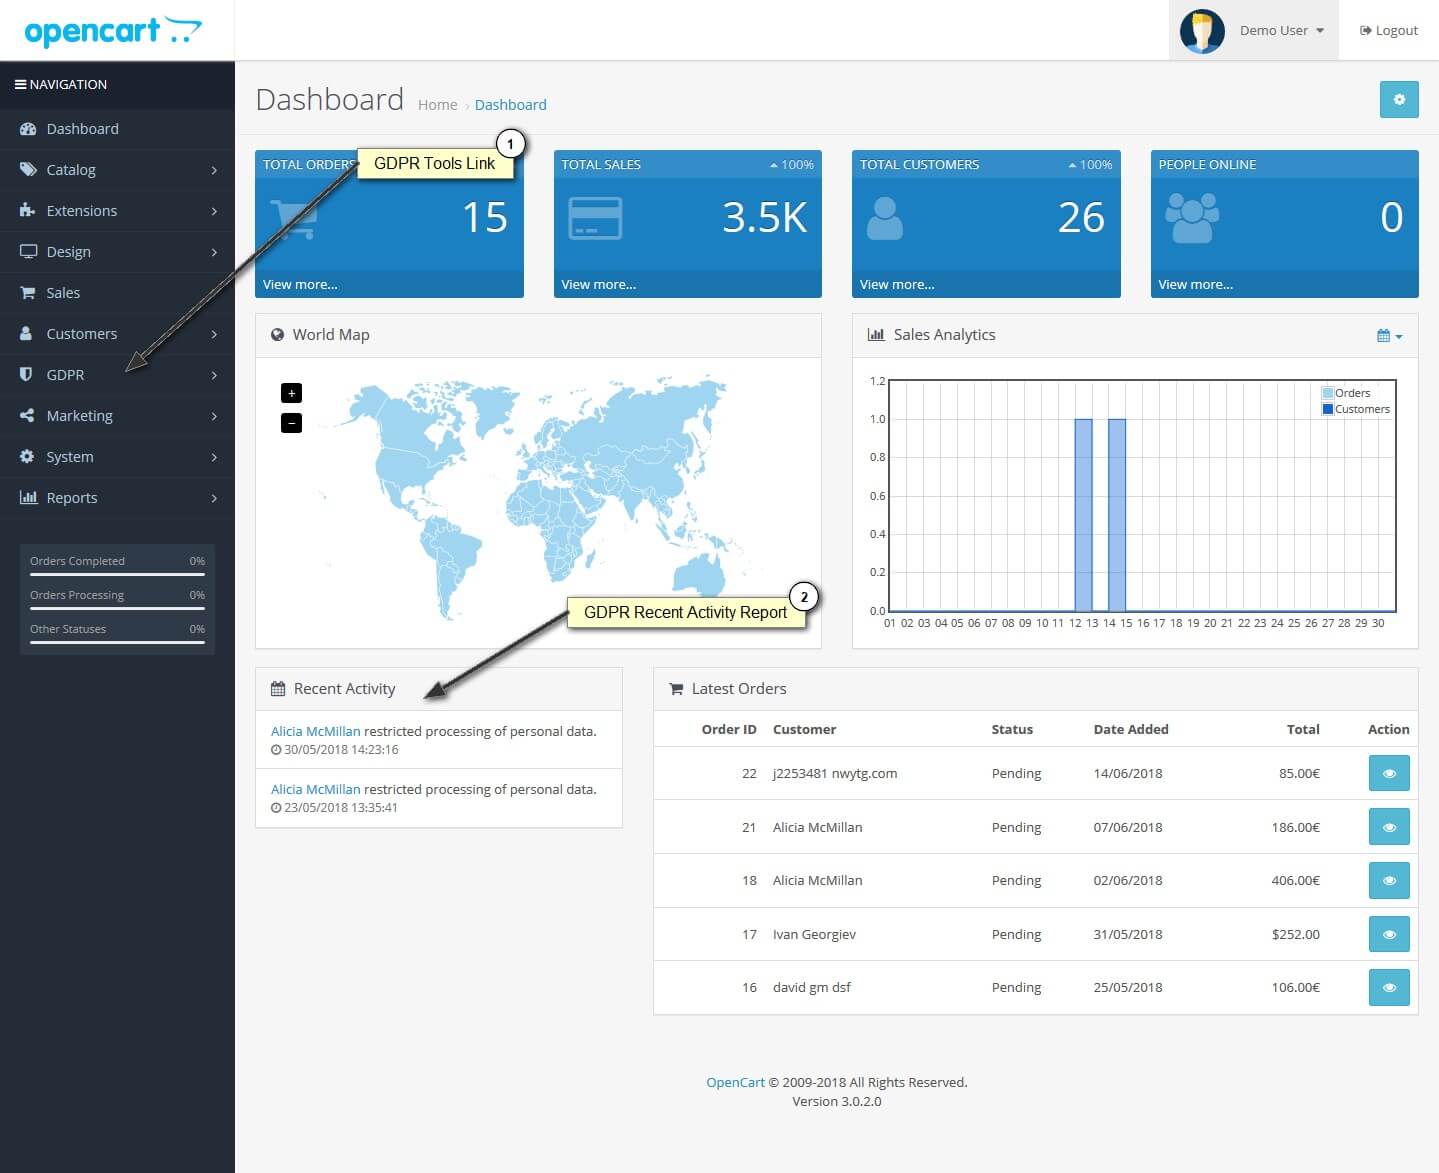Click the Reports bar chart icon

point(28,498)
